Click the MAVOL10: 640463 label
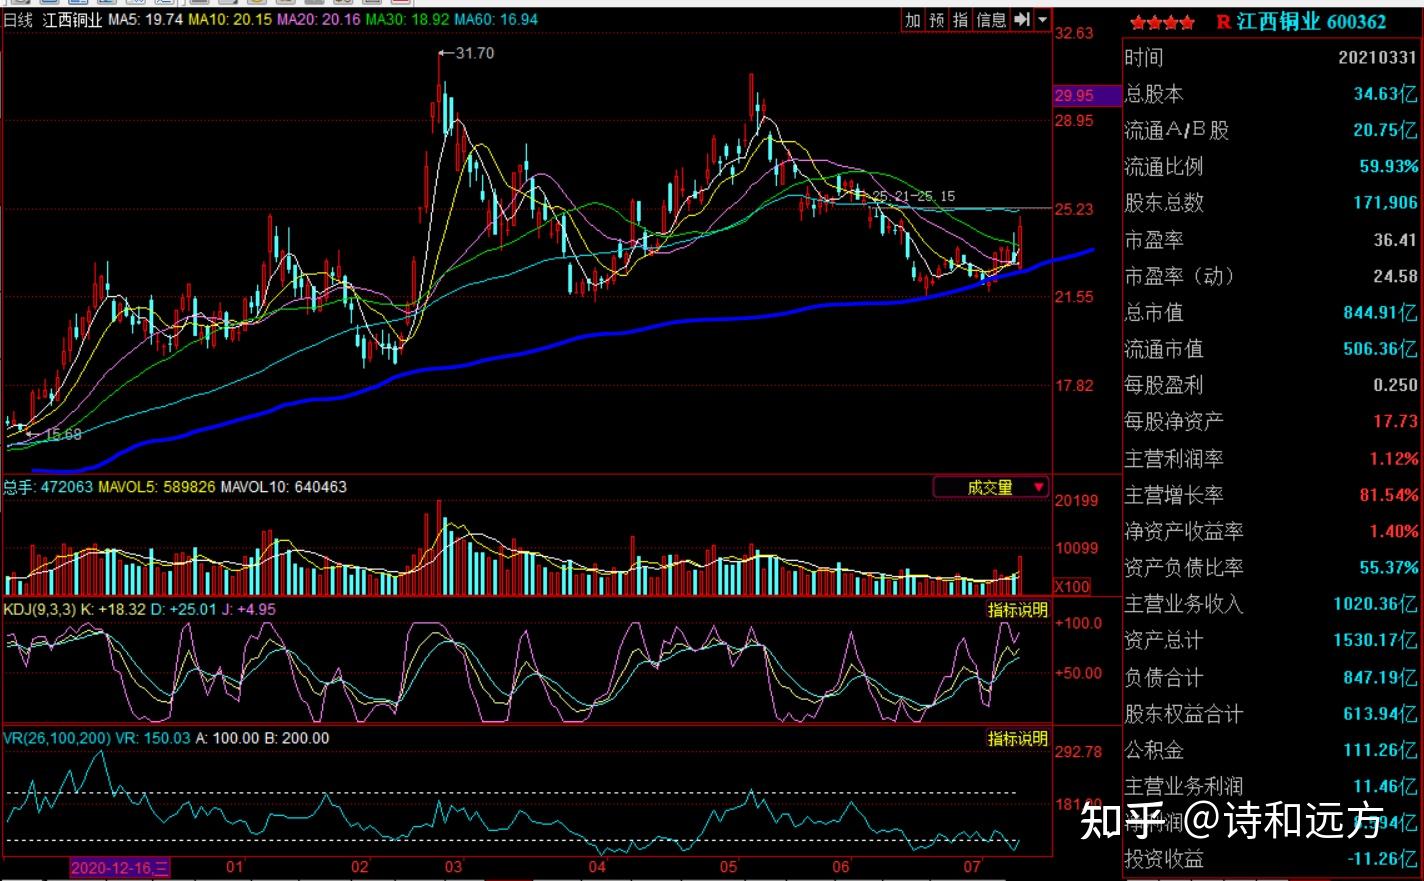 tap(283, 487)
